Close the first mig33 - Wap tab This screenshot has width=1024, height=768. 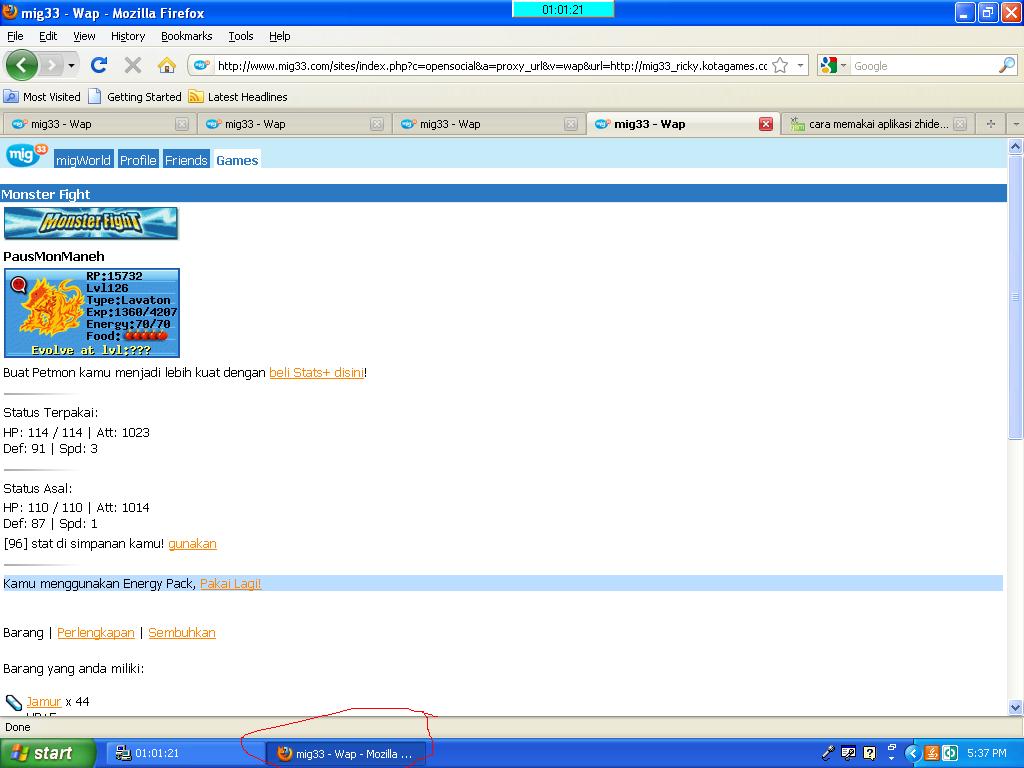point(182,124)
